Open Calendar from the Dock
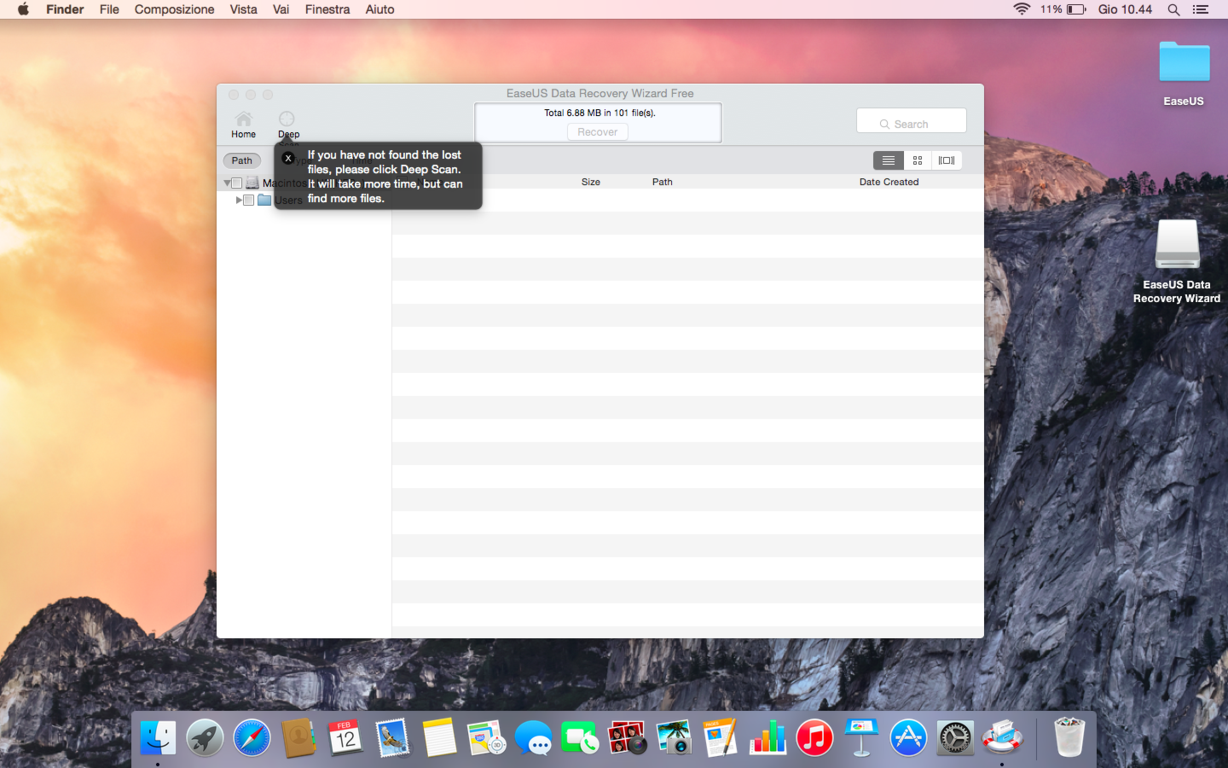The width and height of the screenshot is (1228, 768). 345,738
